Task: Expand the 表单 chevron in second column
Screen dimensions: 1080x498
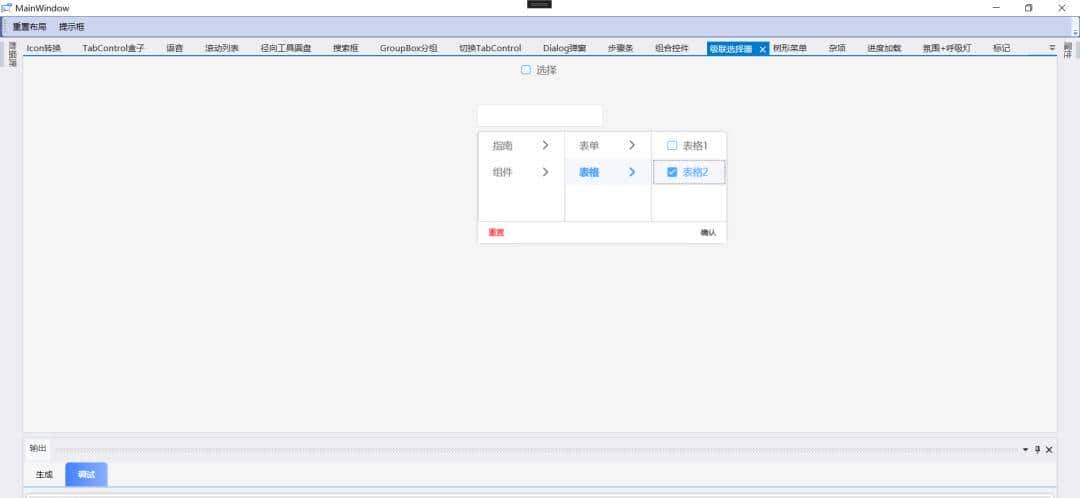Action: click(x=632, y=145)
